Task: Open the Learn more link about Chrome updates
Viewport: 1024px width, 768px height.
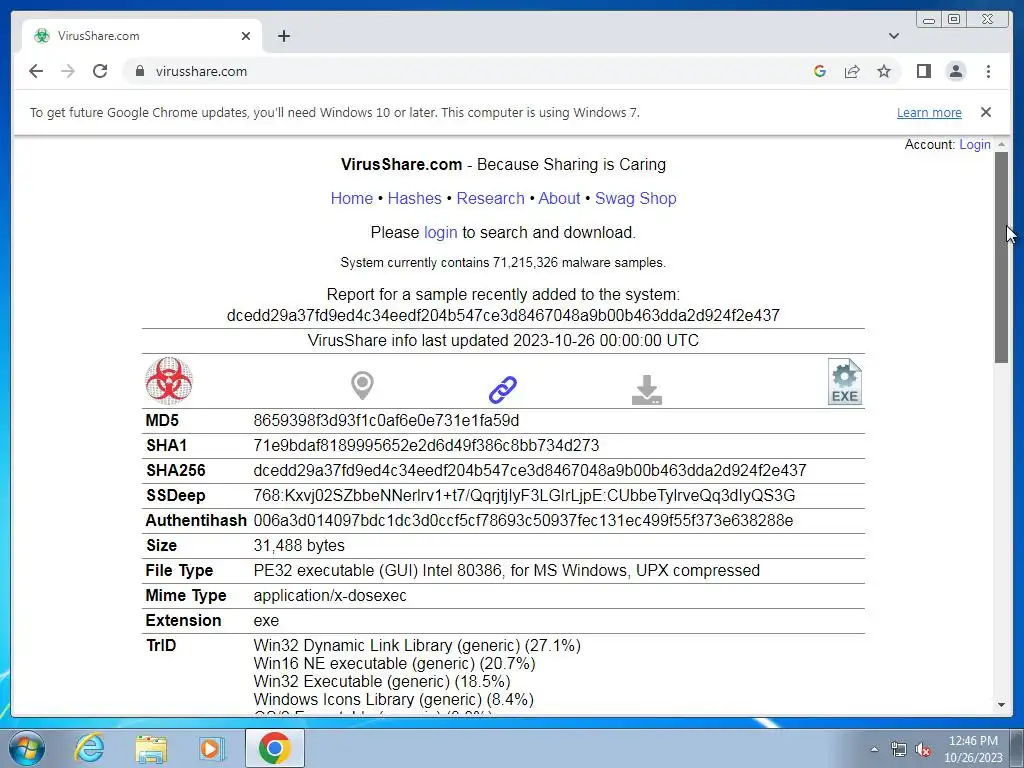Action: pos(929,112)
